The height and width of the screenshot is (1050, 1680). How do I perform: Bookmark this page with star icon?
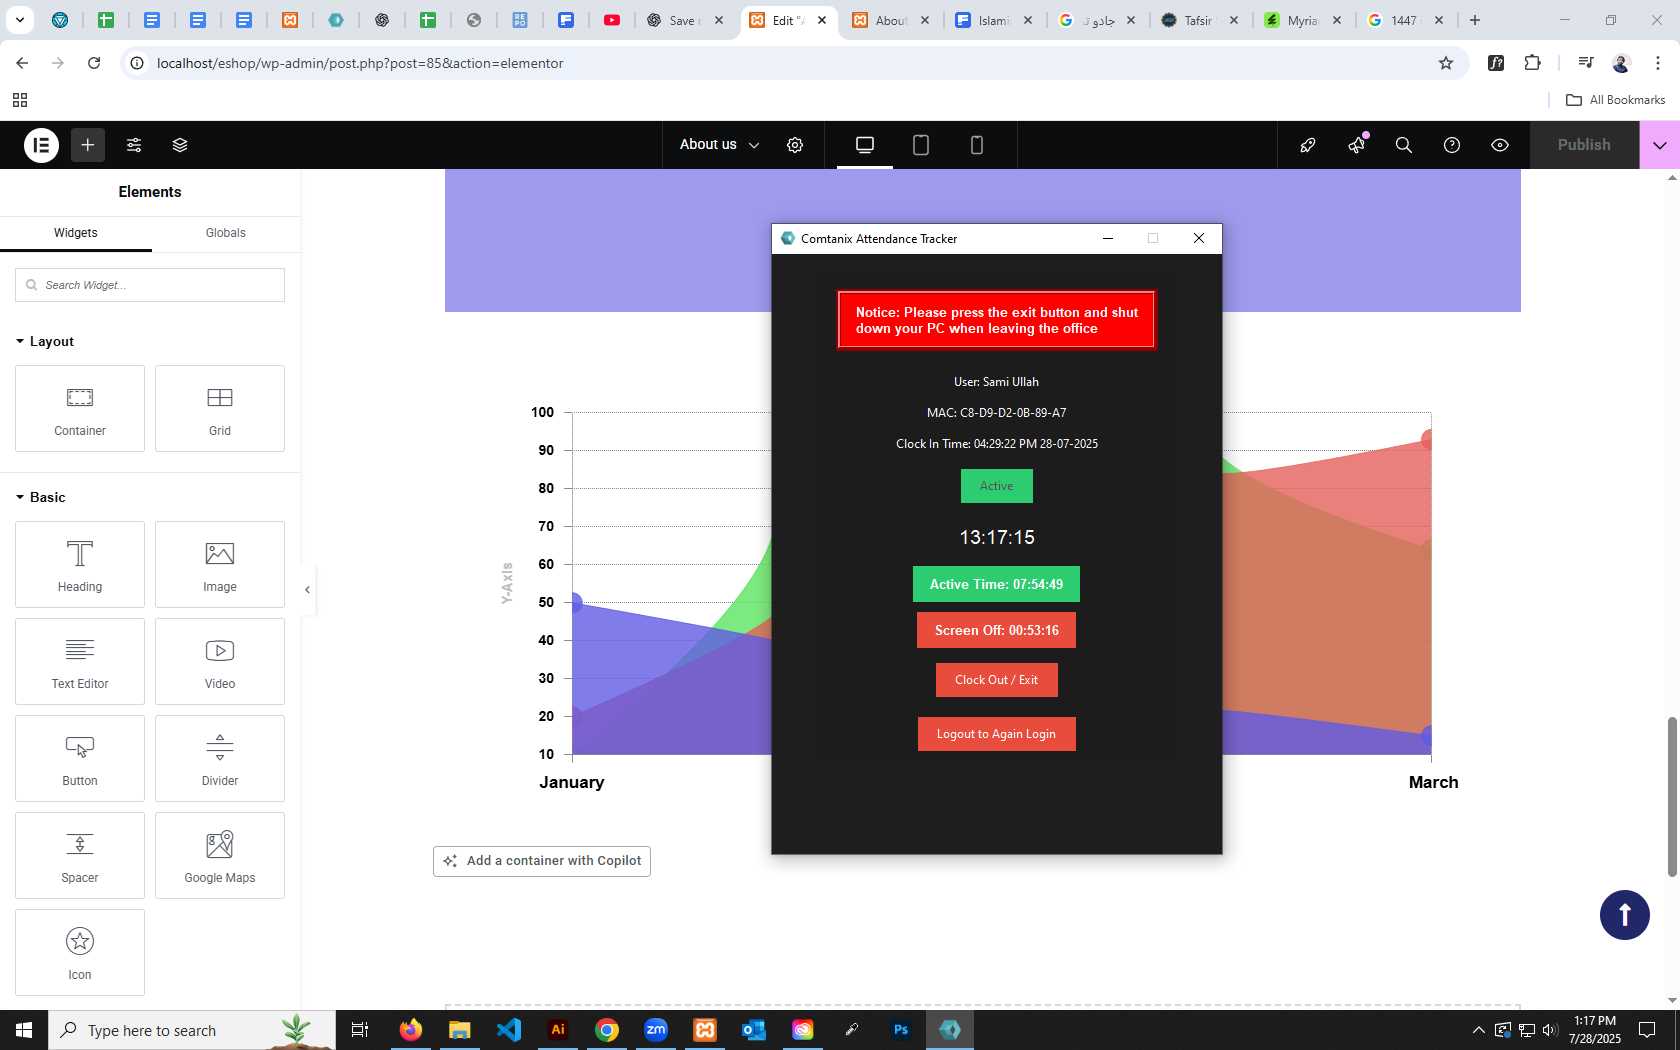pyautogui.click(x=1446, y=63)
